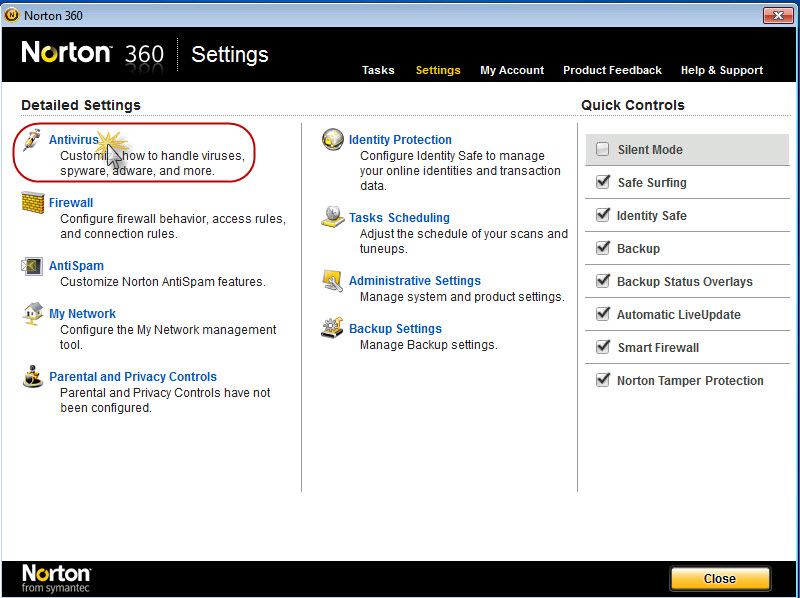Uncheck the Safe Surfing checkbox
The image size is (800, 598).
(603, 182)
